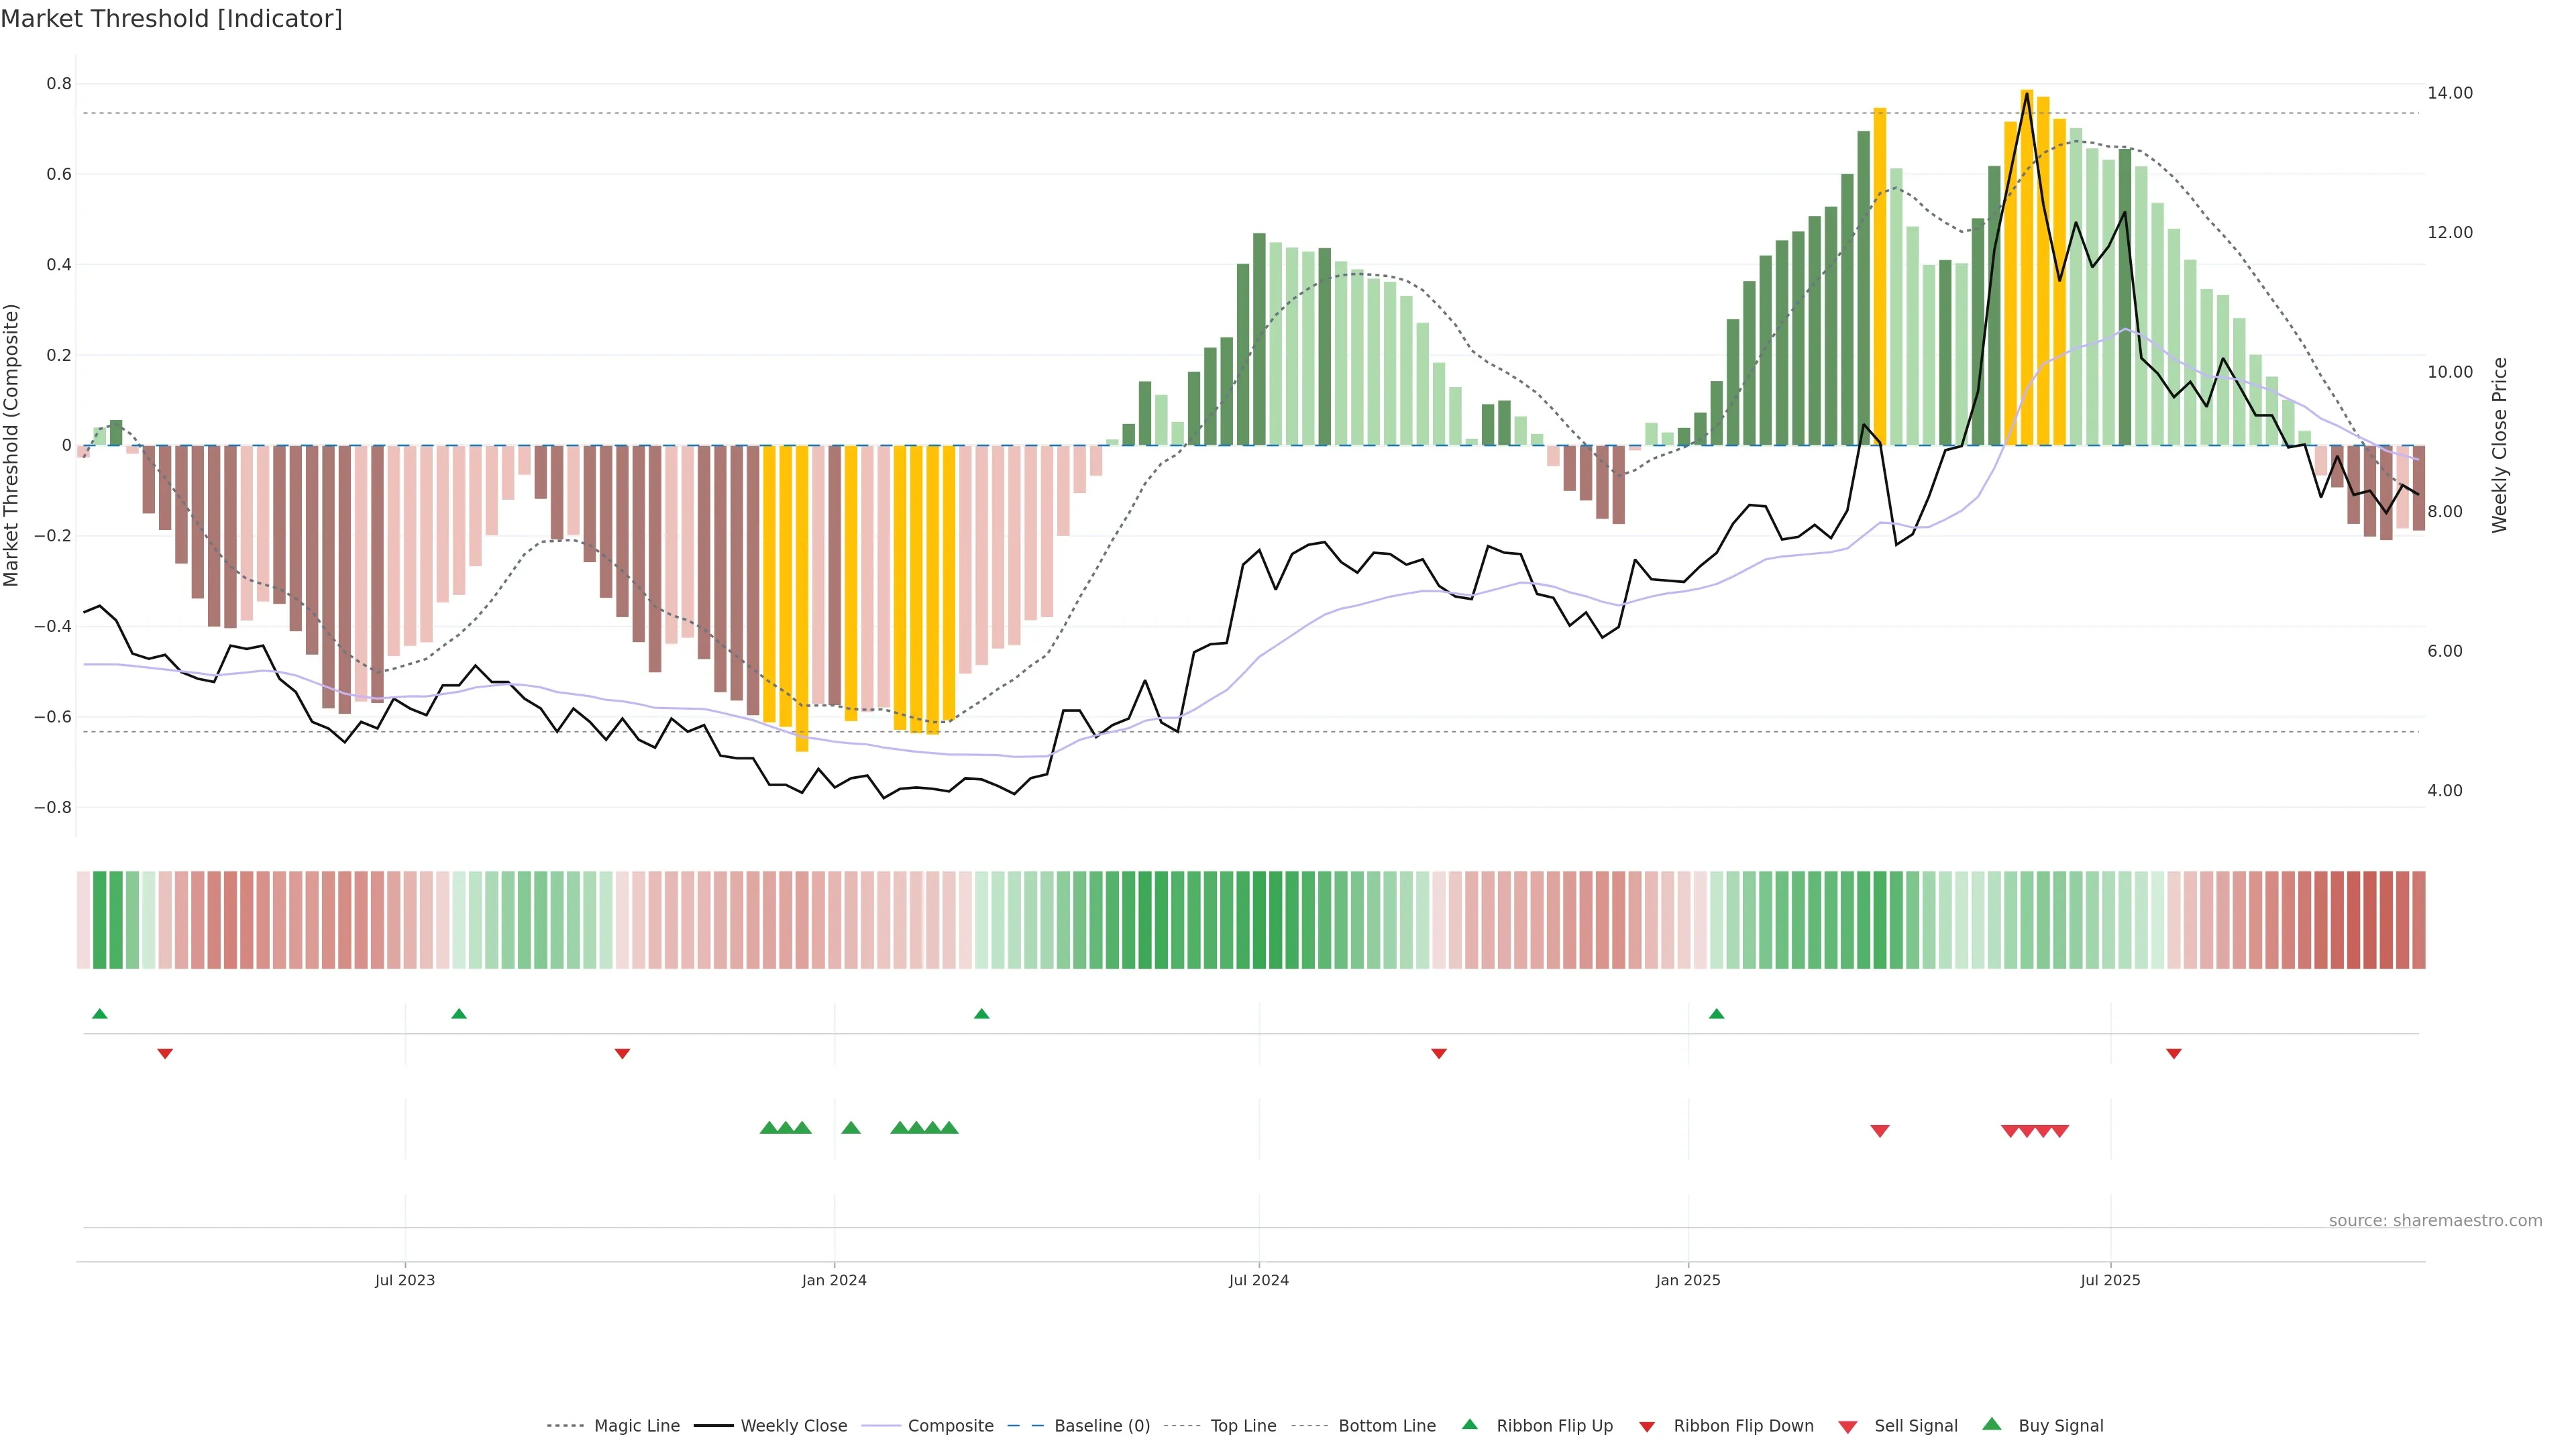Click the isolated Buy Signal triangle just after Jan 2024
This screenshot has height=1449, width=2576.
pos(851,1128)
